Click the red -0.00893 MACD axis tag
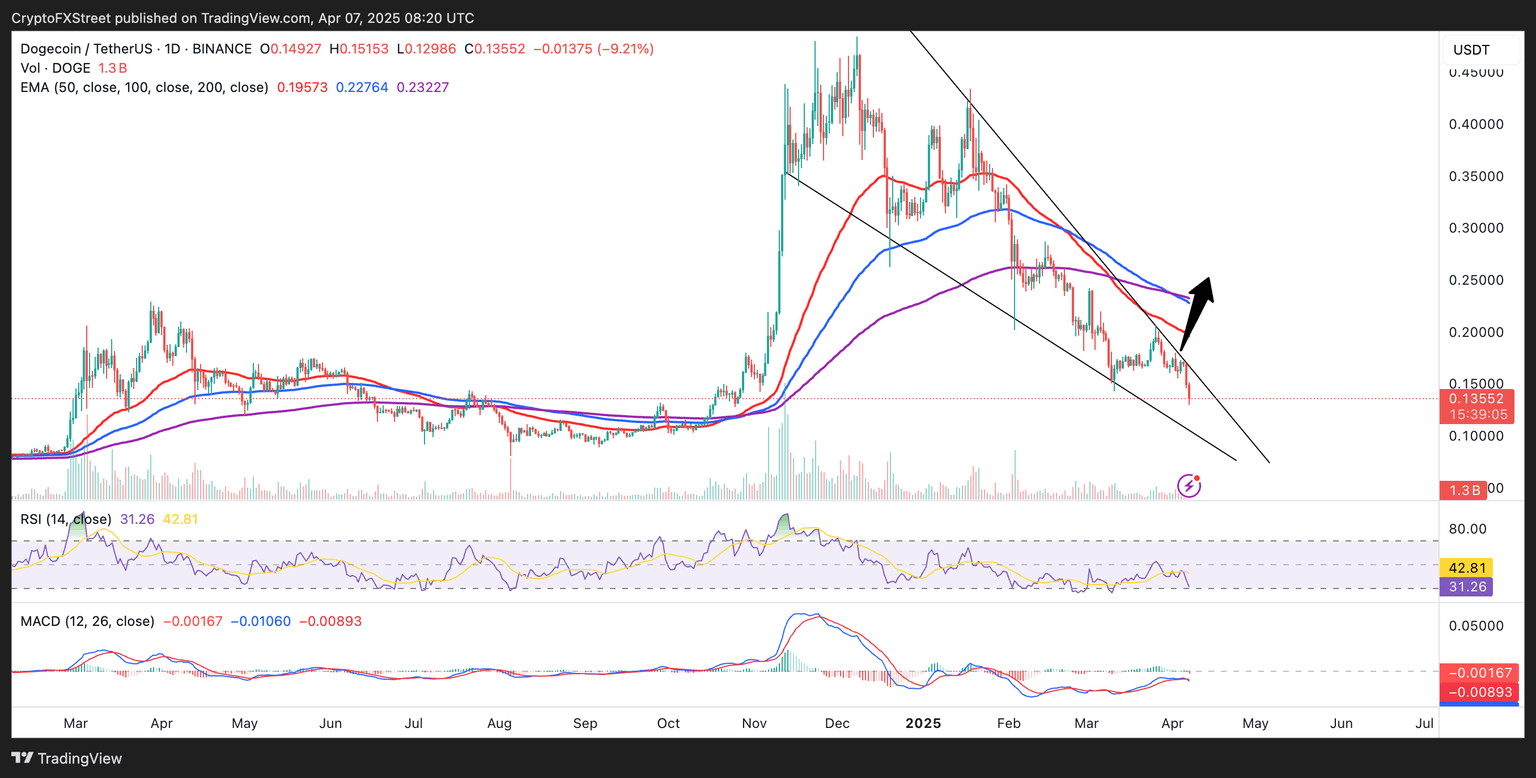This screenshot has height=778, width=1536. coord(1476,692)
